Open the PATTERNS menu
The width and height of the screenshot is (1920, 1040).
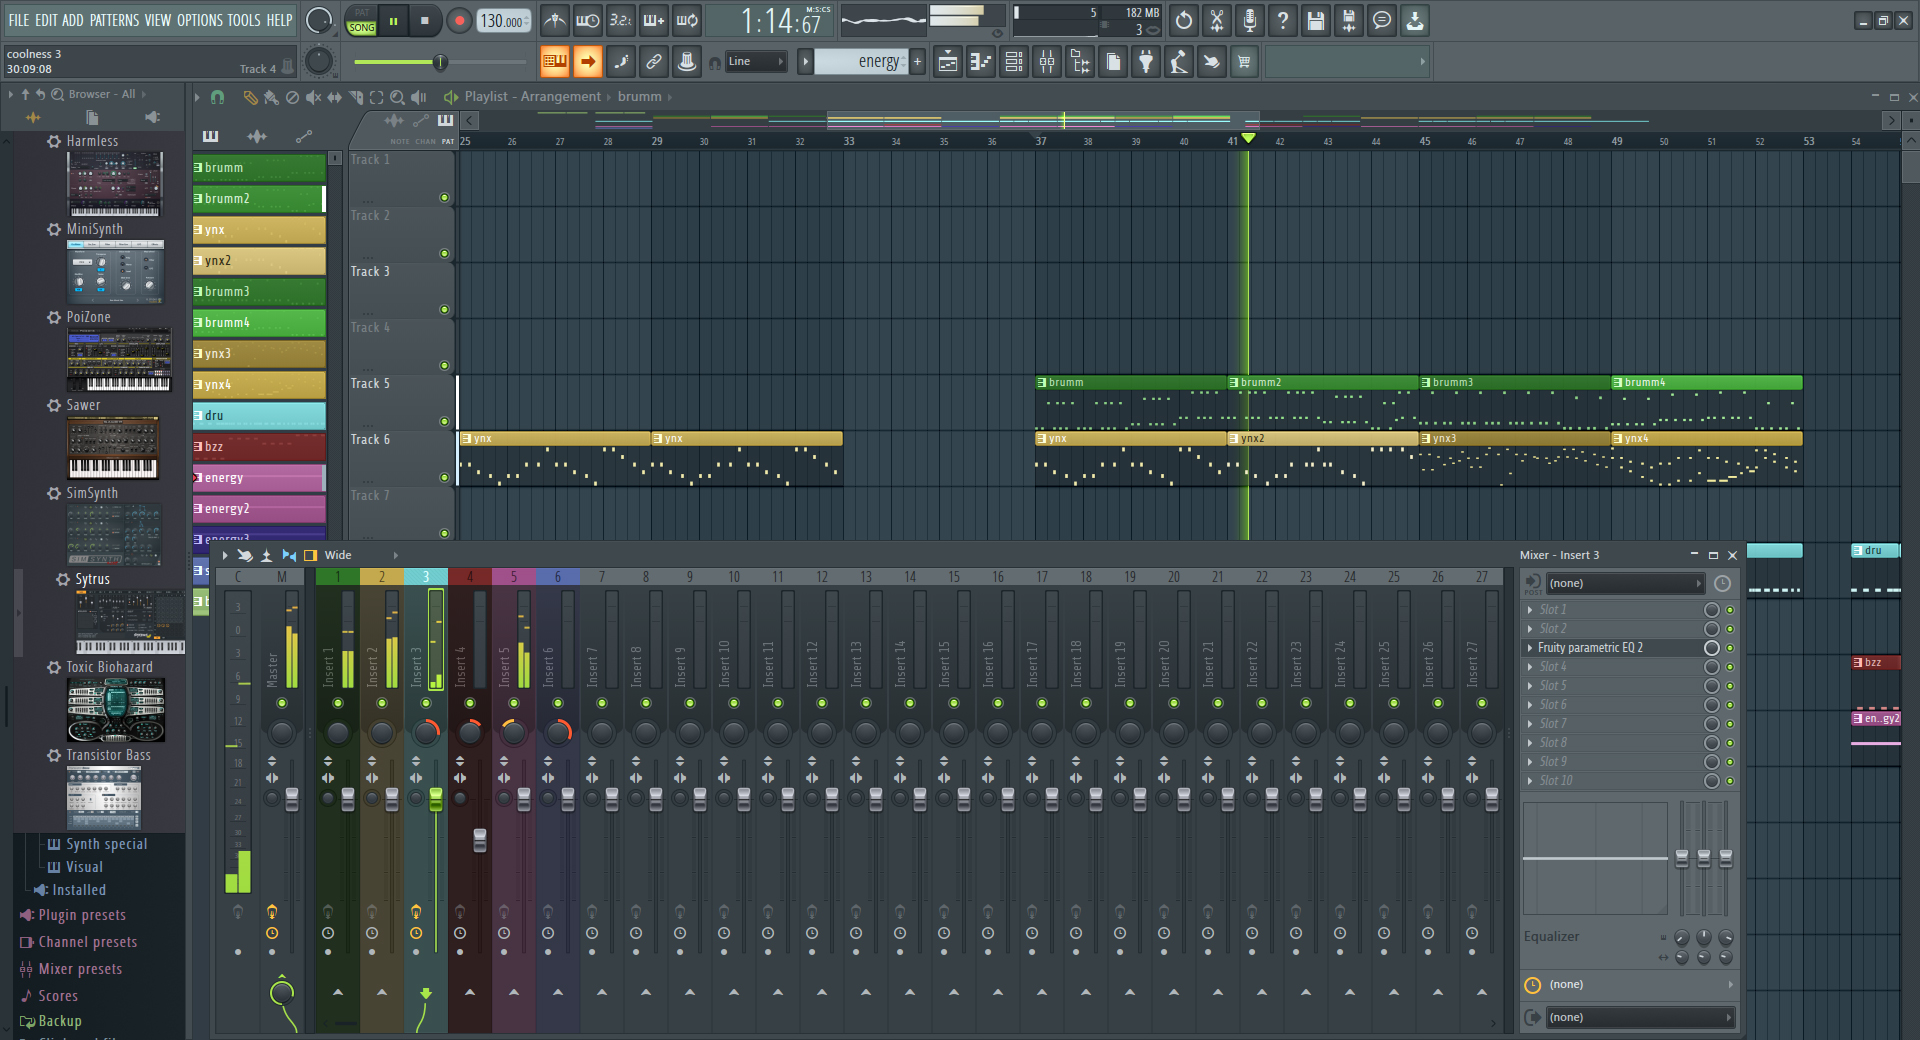click(x=115, y=20)
